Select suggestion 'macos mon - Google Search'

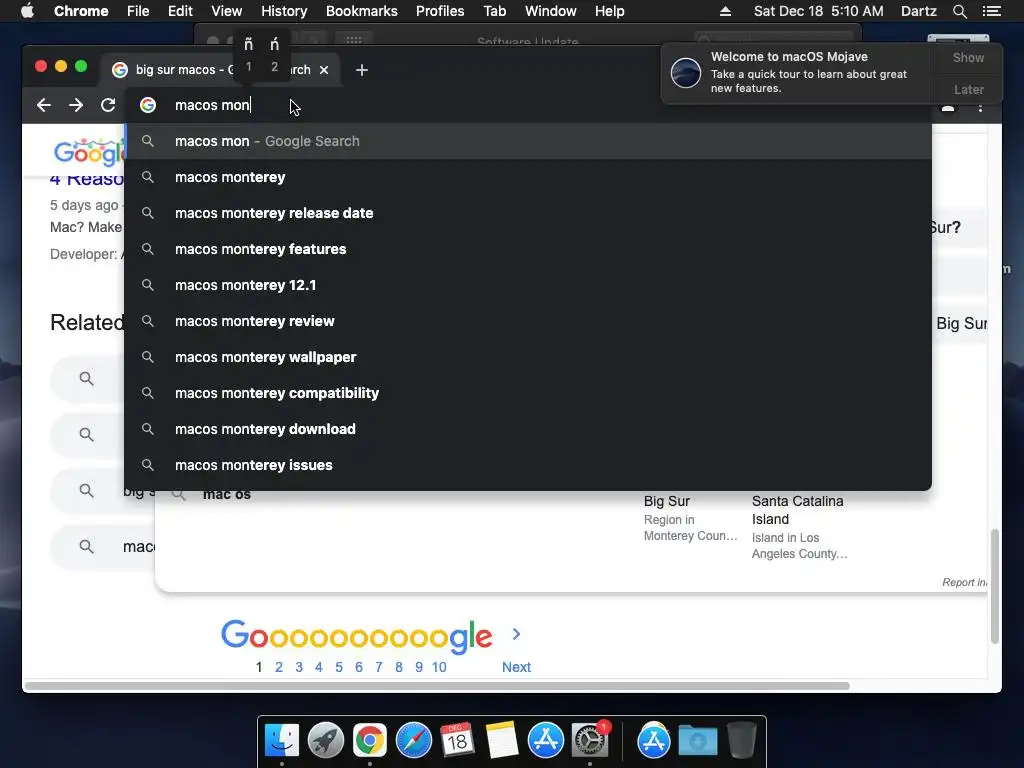(528, 141)
